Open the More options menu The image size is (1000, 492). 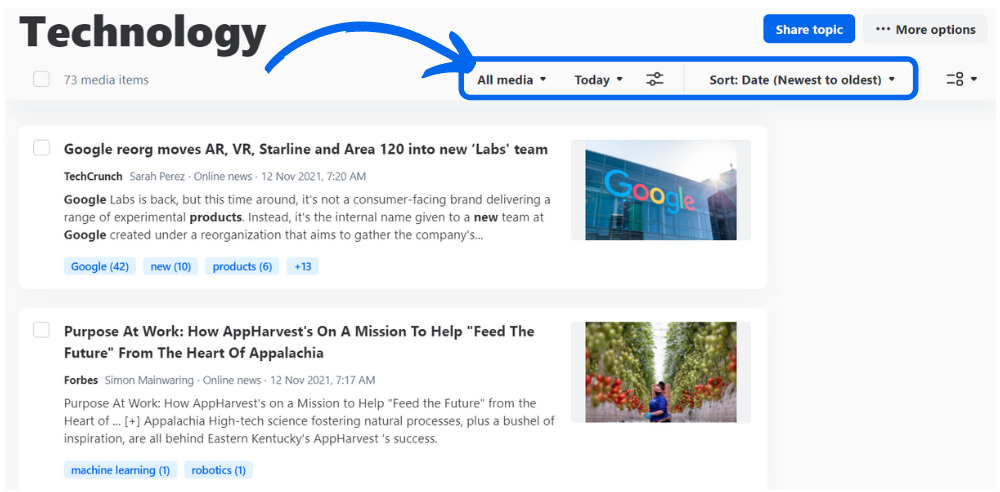coord(925,29)
